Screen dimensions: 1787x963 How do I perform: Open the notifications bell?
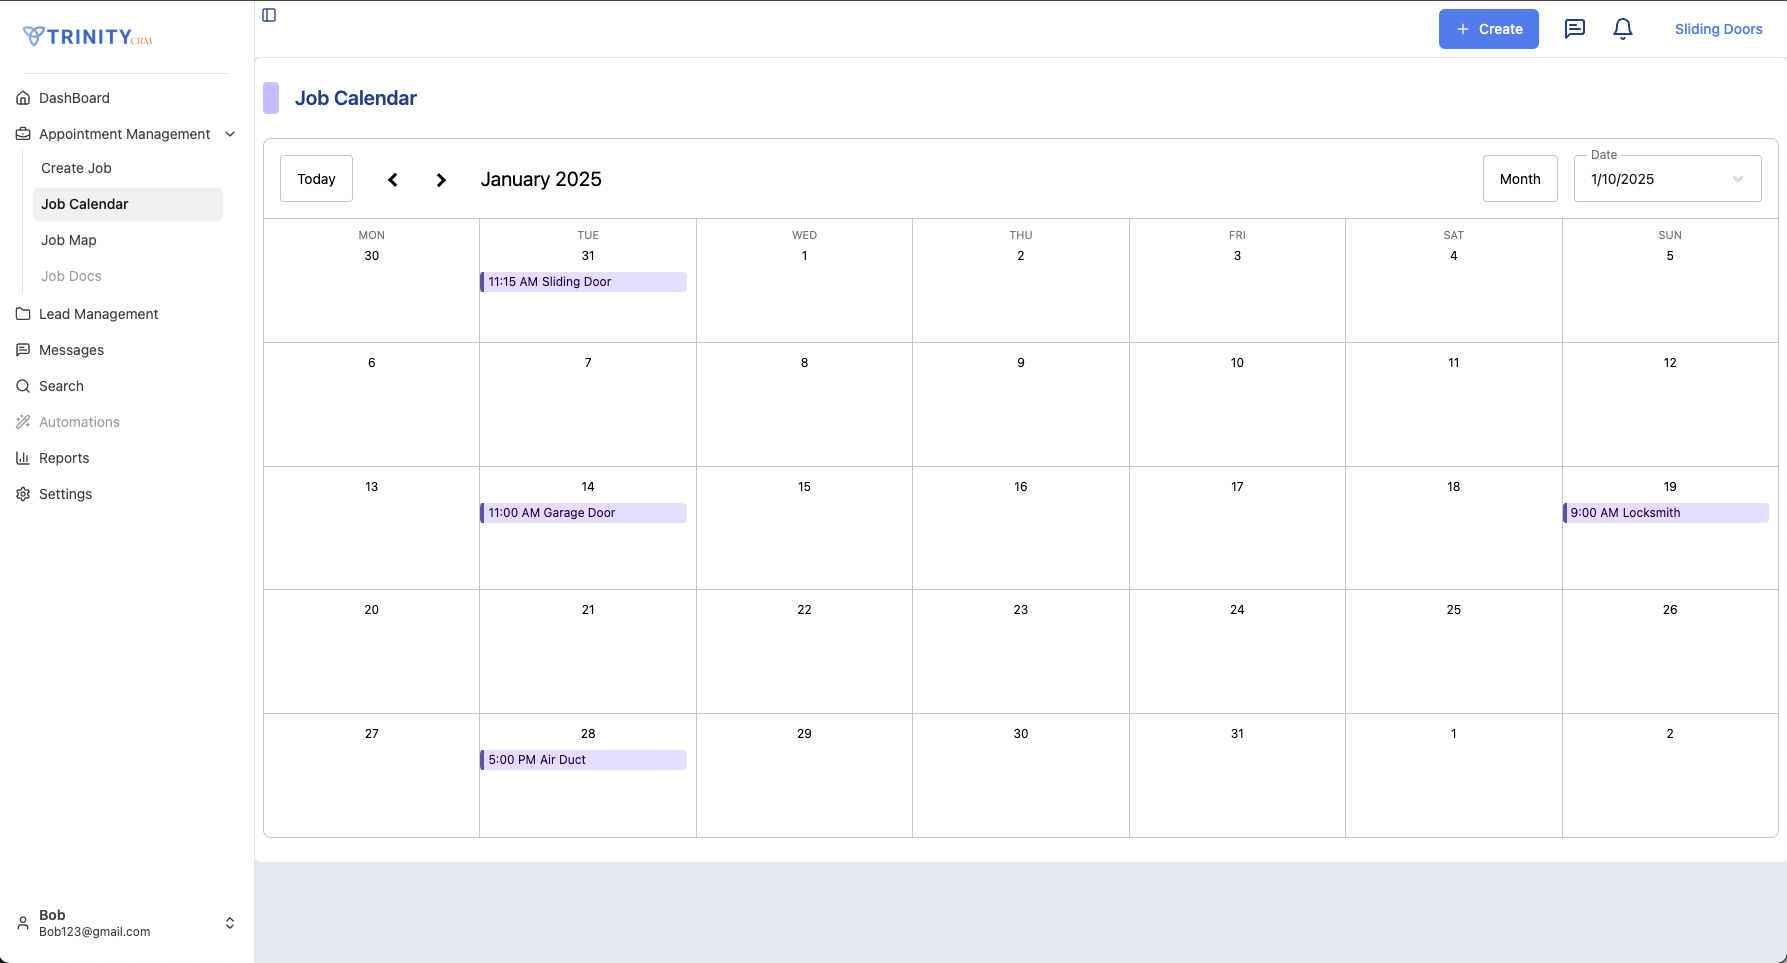1623,29
